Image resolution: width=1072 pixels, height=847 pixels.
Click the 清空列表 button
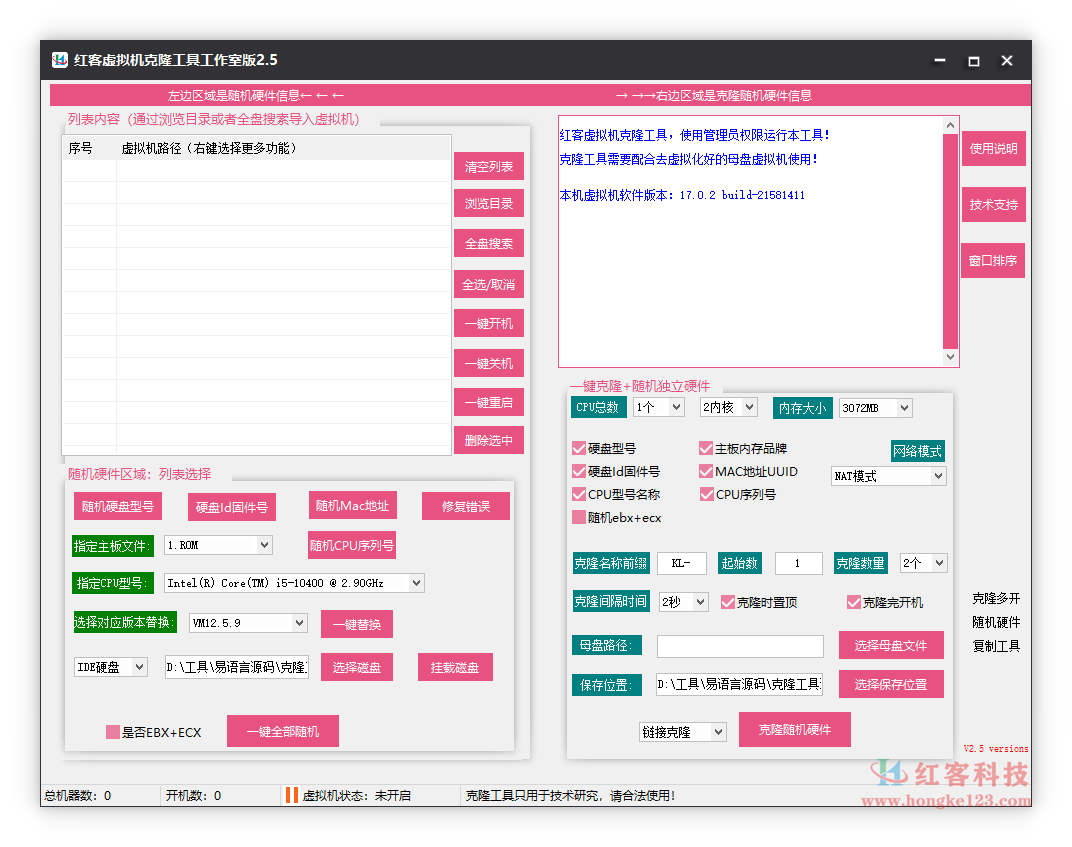click(488, 166)
